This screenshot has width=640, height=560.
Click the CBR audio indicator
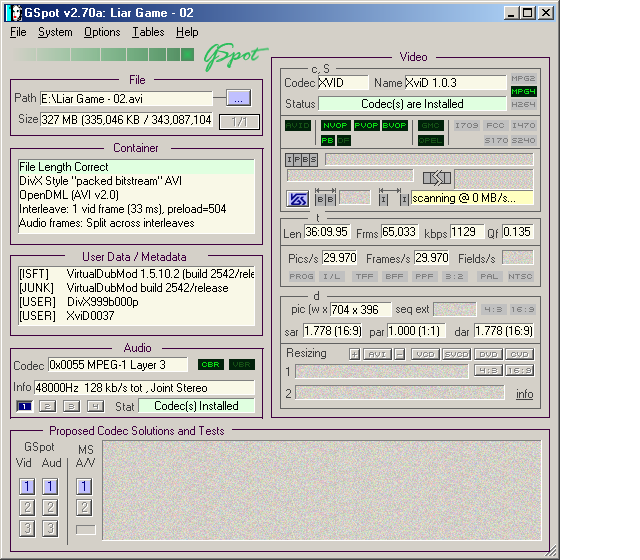coord(211,364)
